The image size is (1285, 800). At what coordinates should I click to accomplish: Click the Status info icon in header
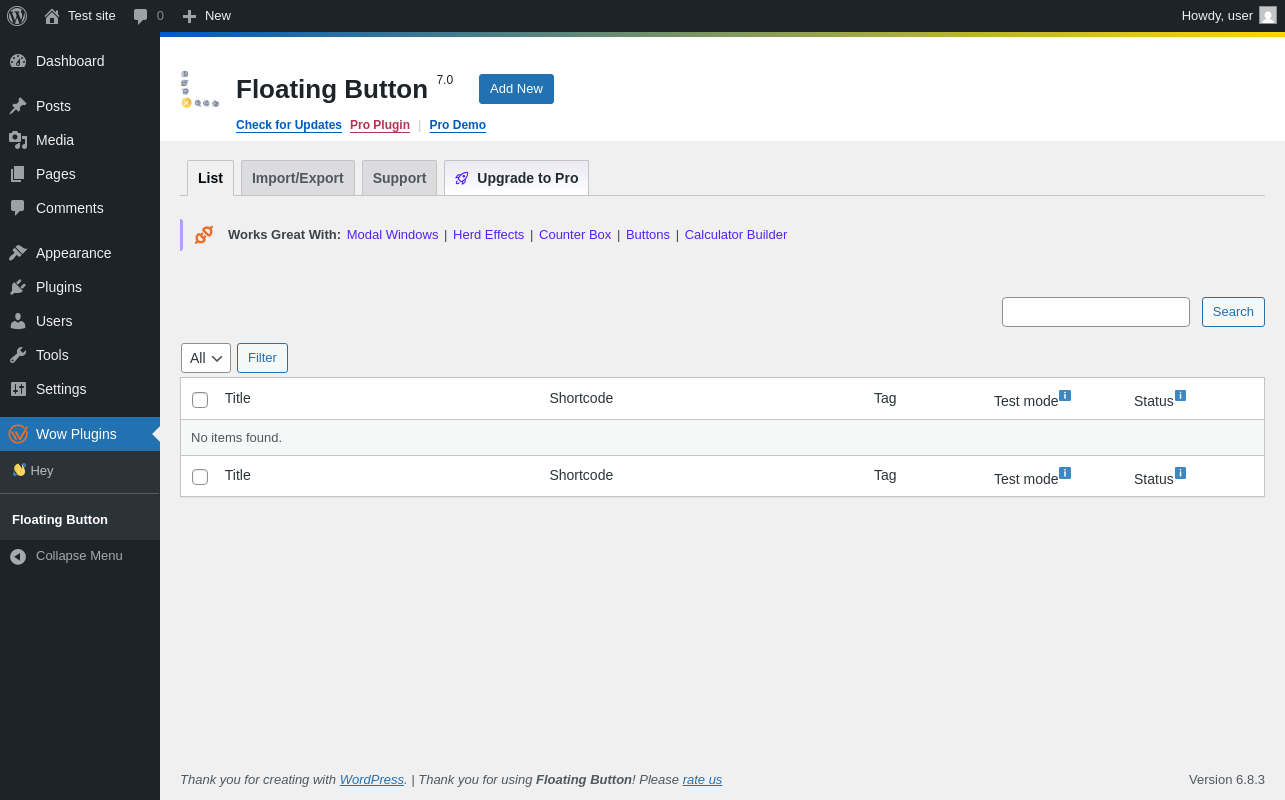point(1180,396)
